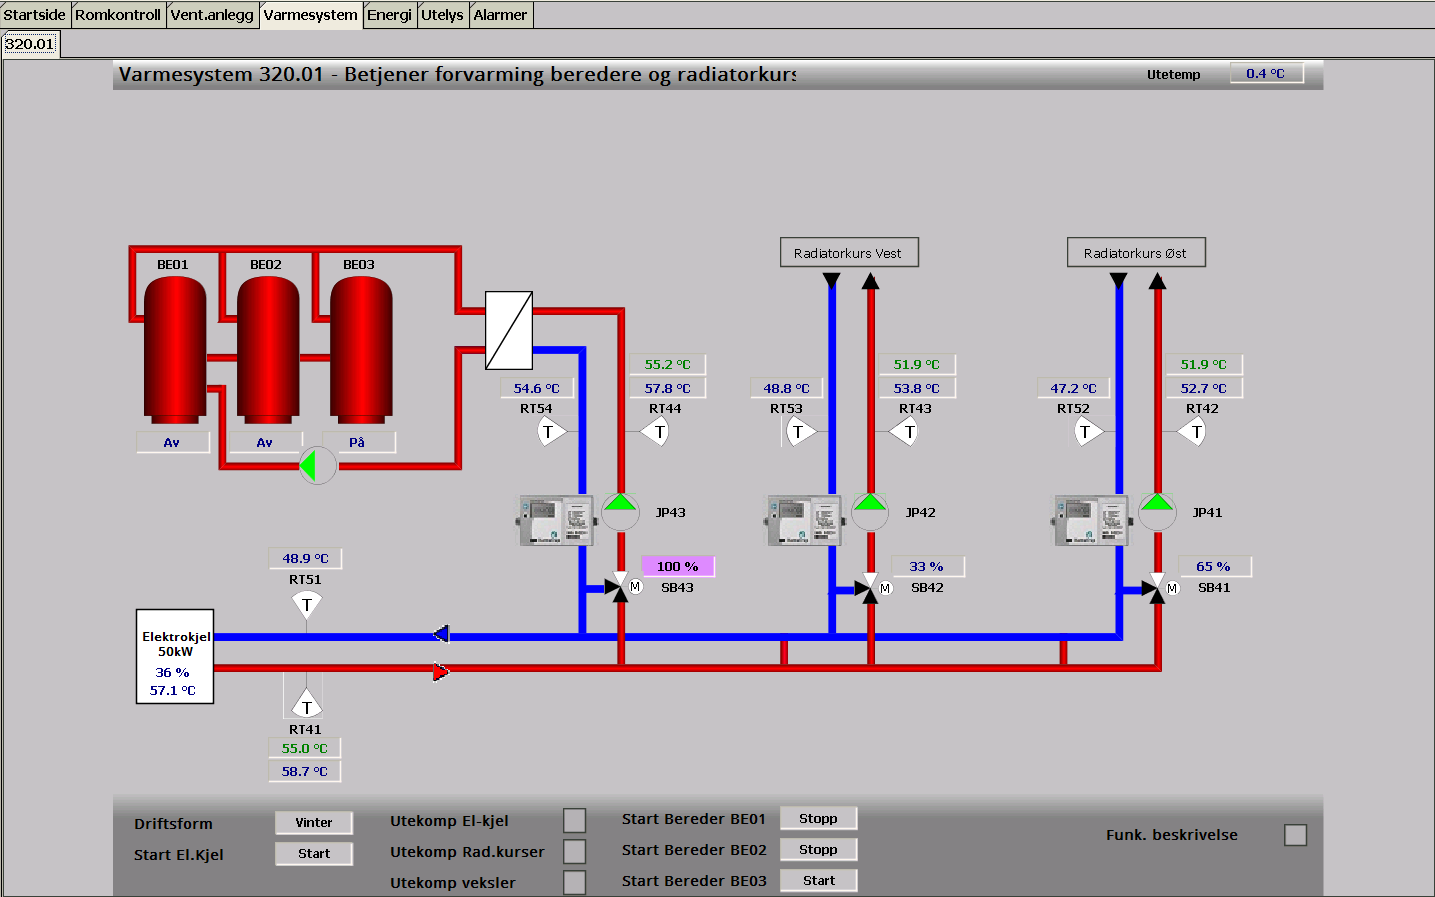Click the BE01 water heater tank

coord(175,349)
